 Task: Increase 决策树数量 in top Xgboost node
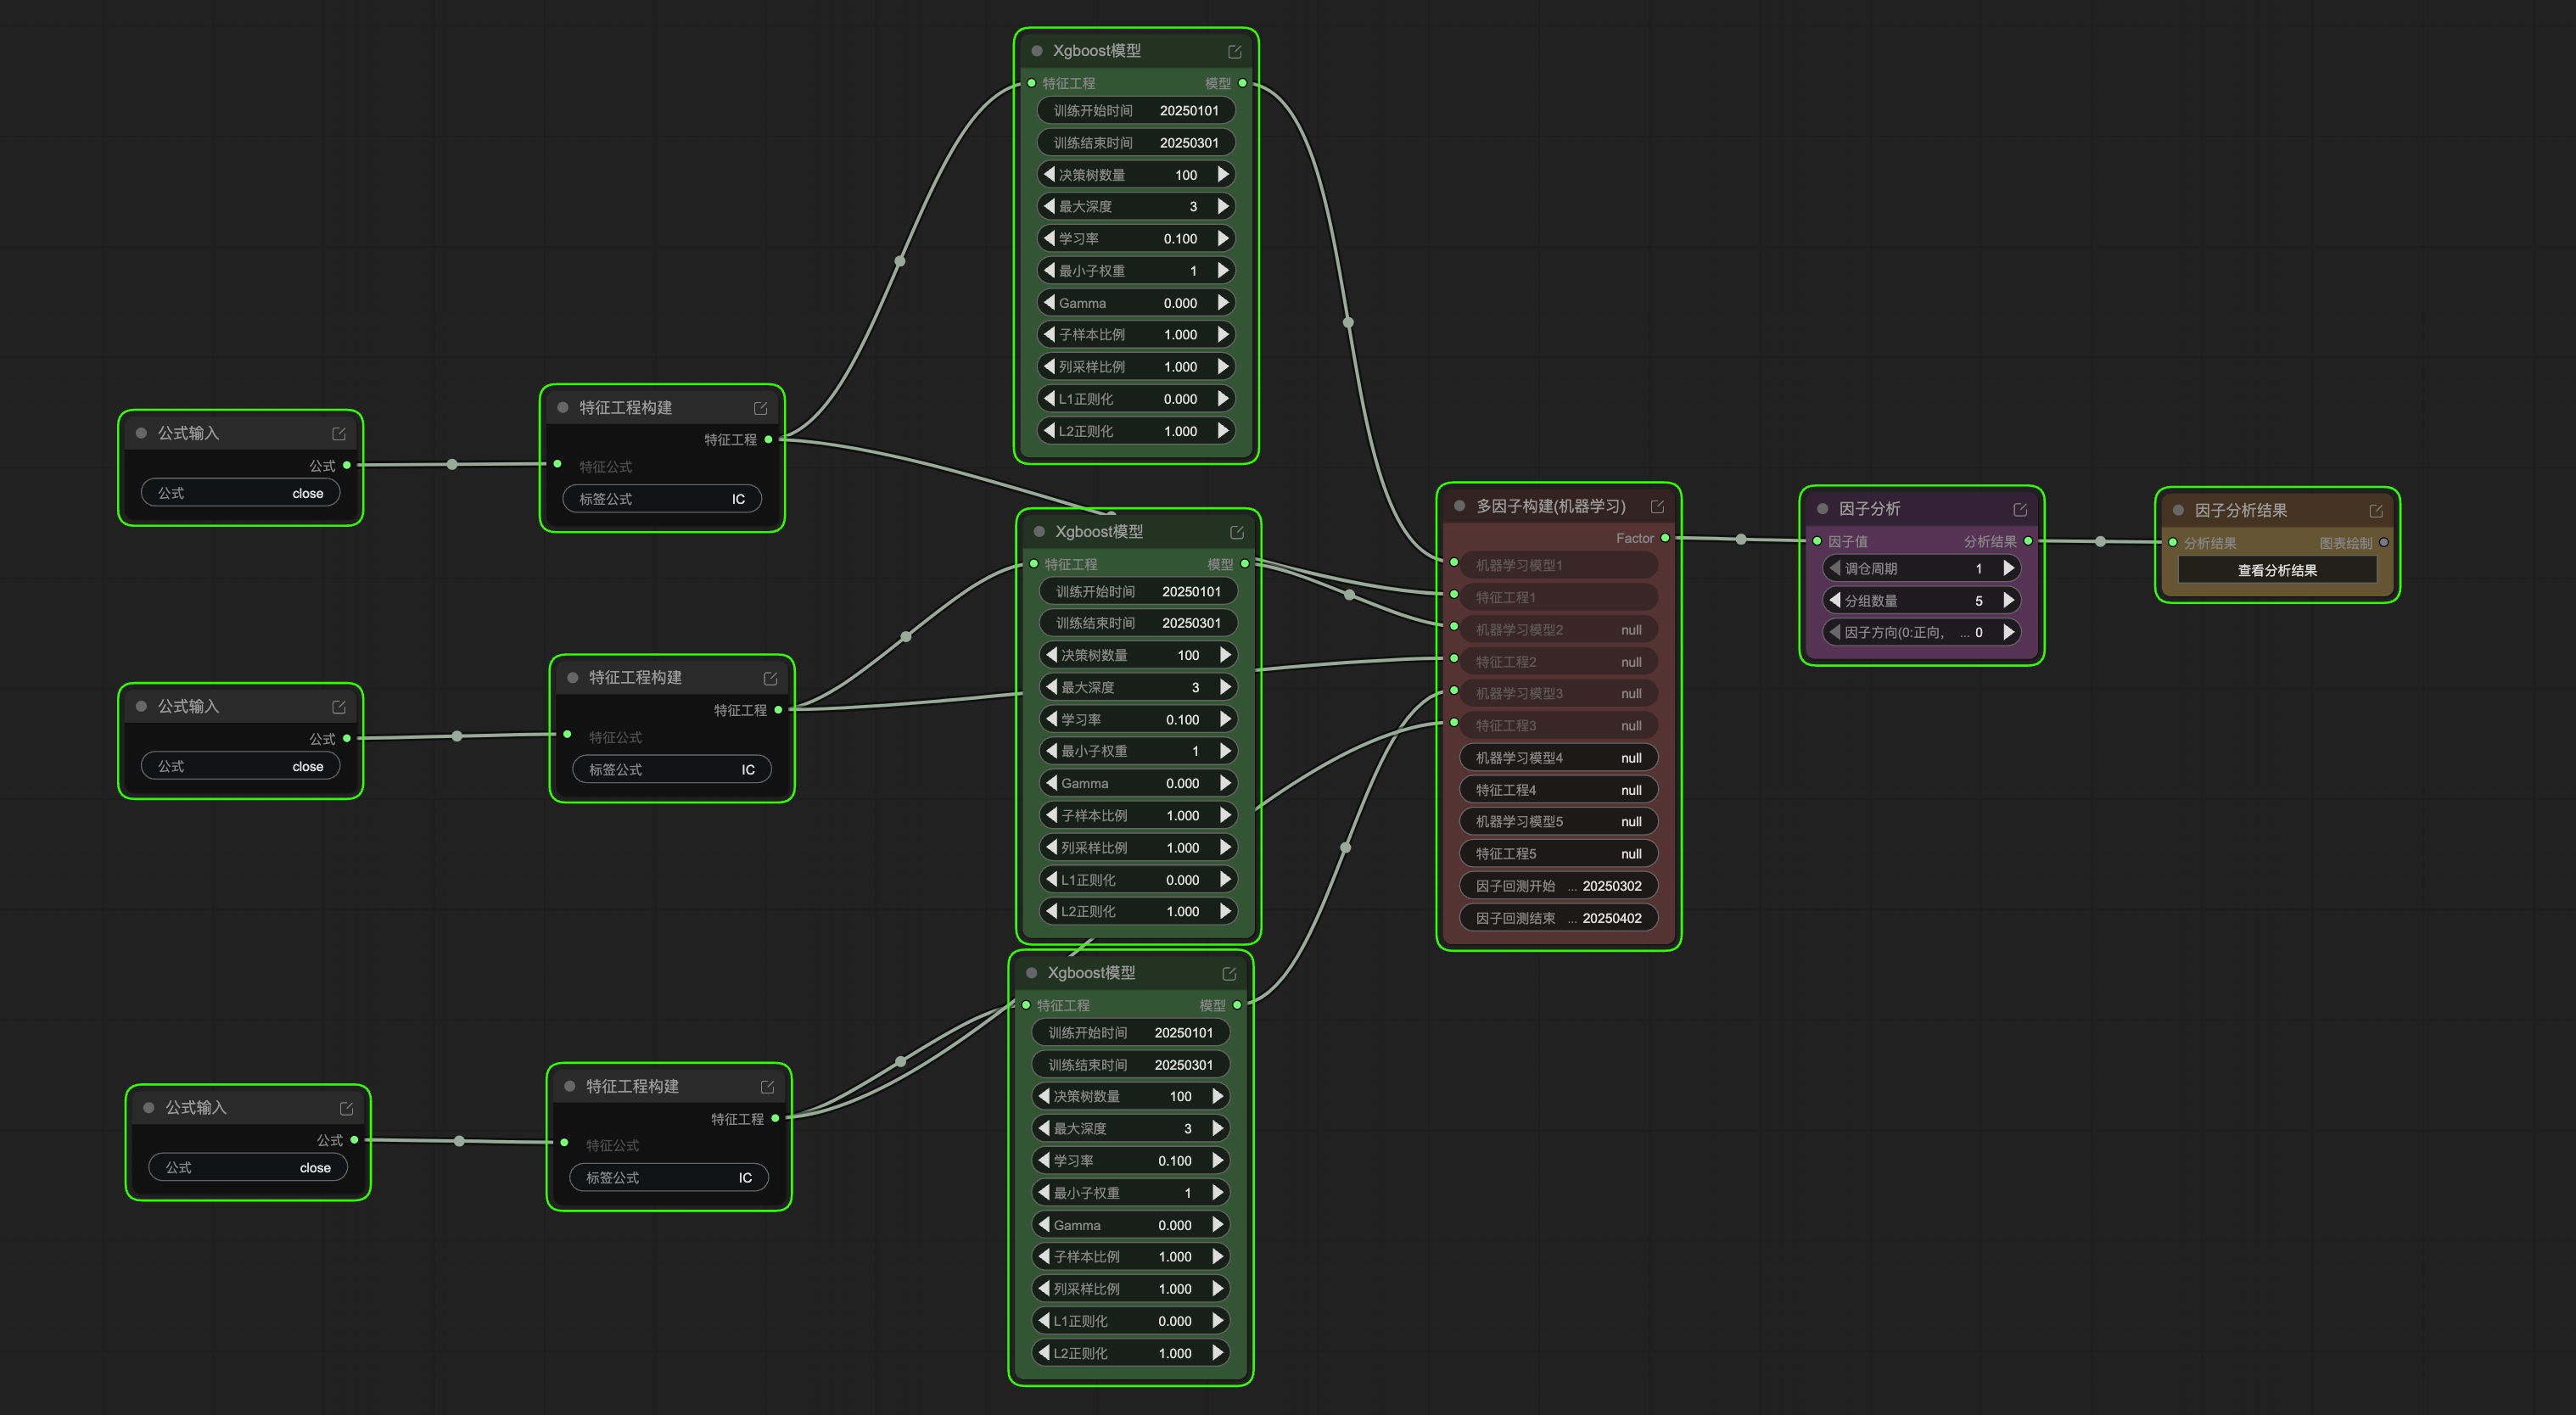point(1223,174)
